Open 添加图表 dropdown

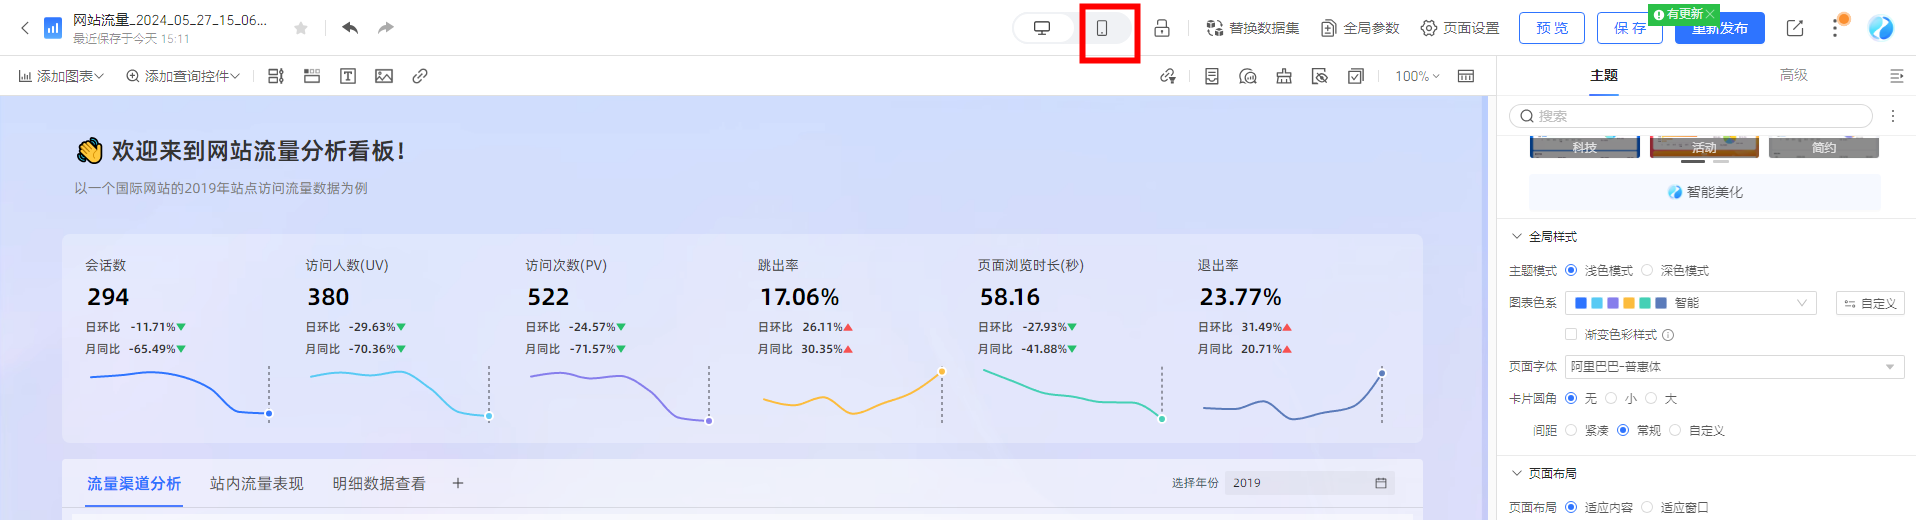[61, 76]
